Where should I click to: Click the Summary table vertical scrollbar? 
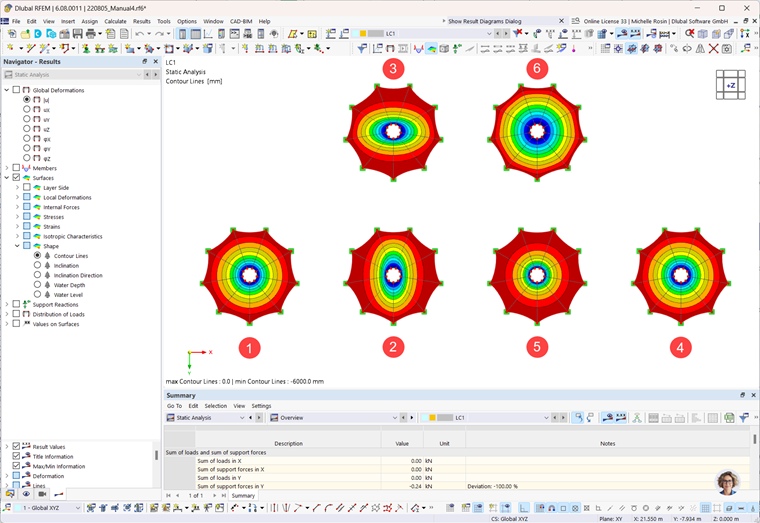click(x=755, y=439)
